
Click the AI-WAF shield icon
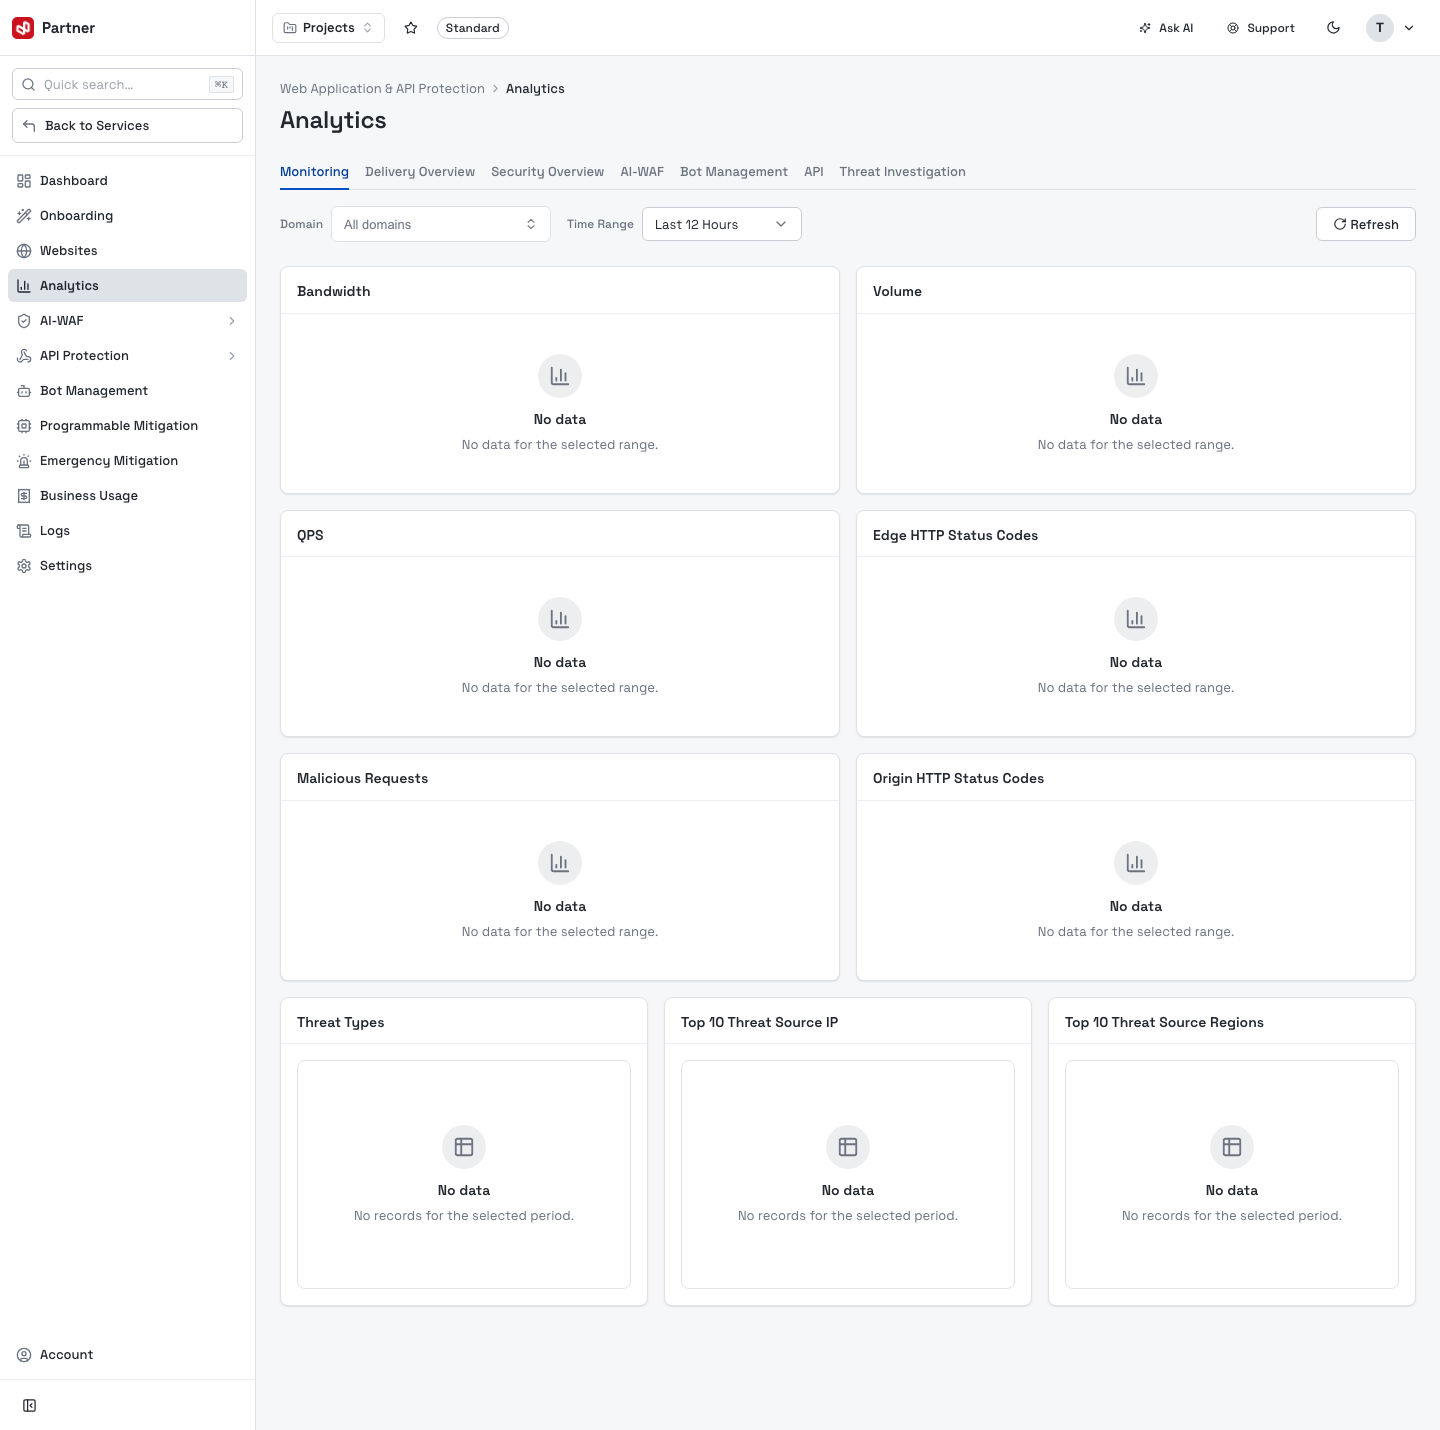pos(24,321)
